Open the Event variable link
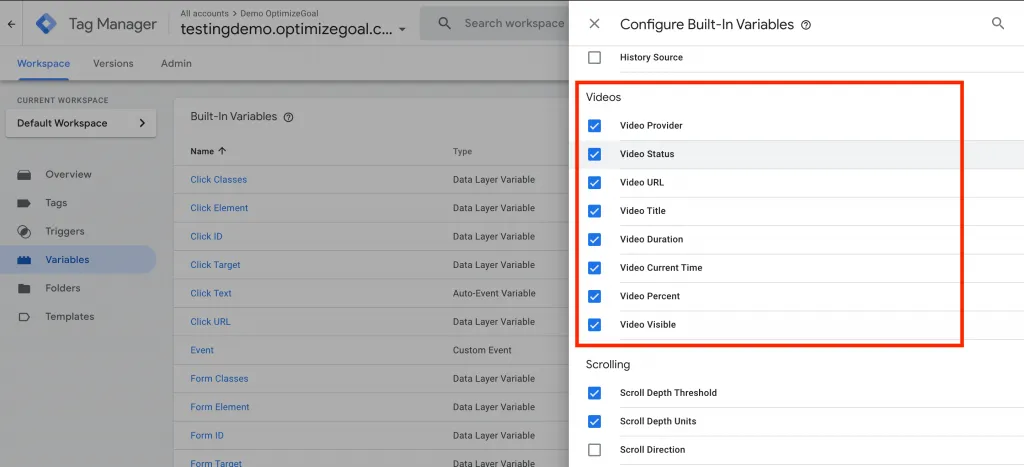Screen dimensions: 1024x467 click(x=202, y=350)
